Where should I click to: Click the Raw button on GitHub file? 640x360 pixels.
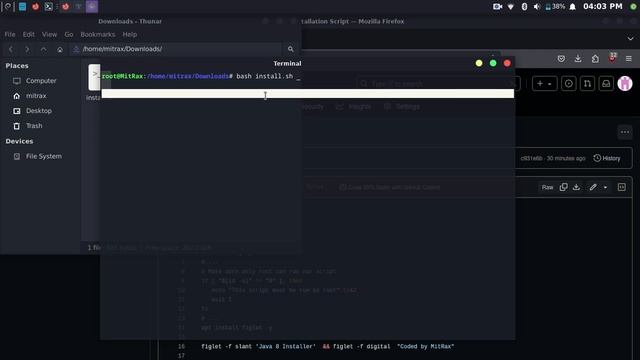547,187
